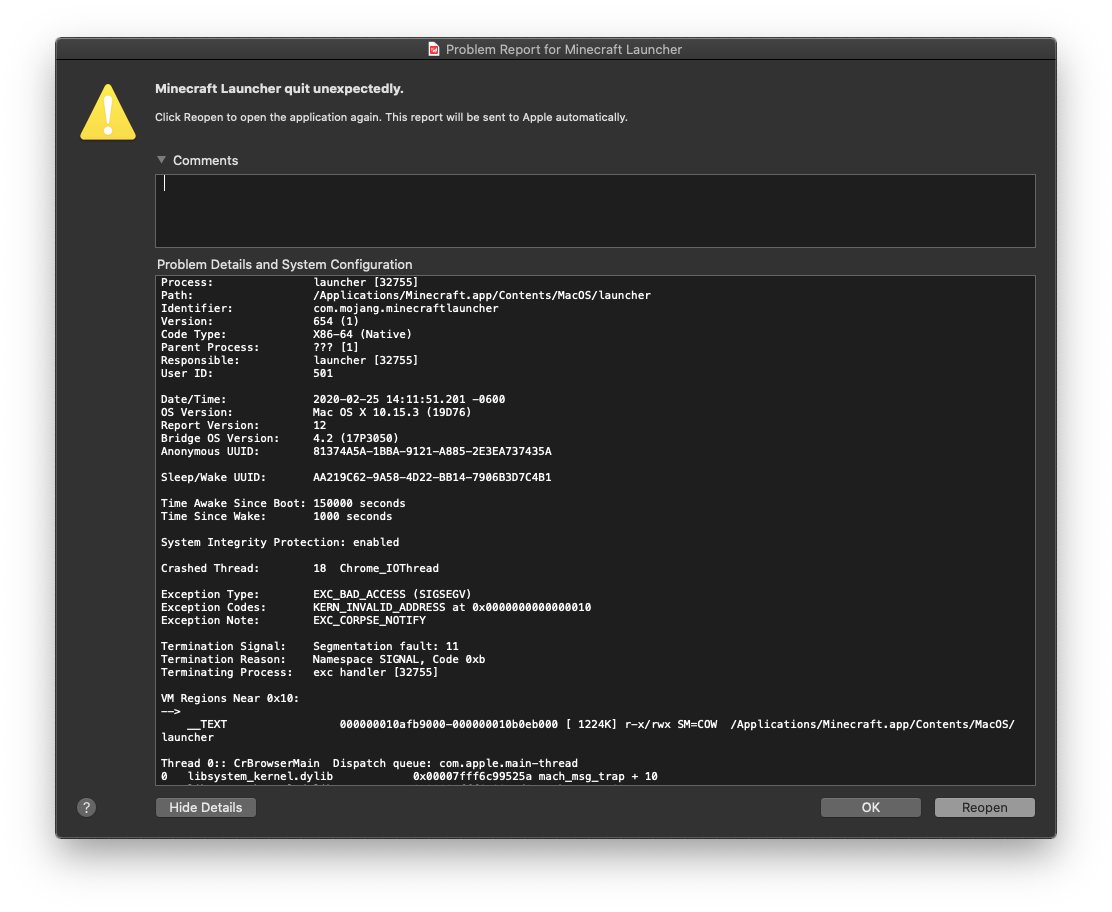Image resolution: width=1112 pixels, height=912 pixels.
Task: Click the Sleep/Wake UUID line
Action: 356,477
